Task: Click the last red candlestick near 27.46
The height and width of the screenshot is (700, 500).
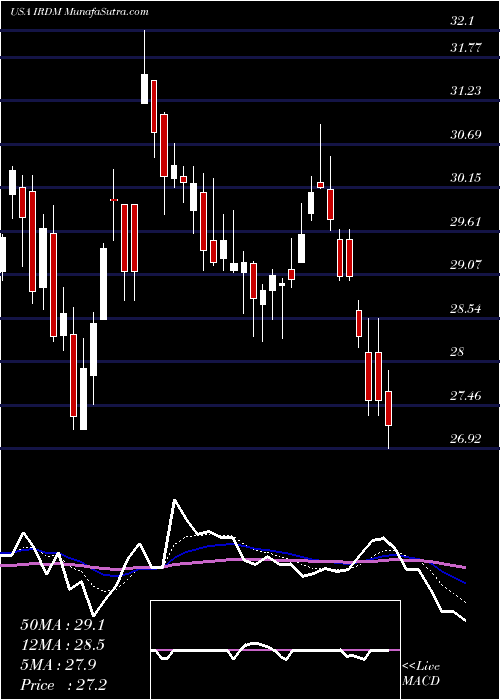Action: (x=388, y=408)
